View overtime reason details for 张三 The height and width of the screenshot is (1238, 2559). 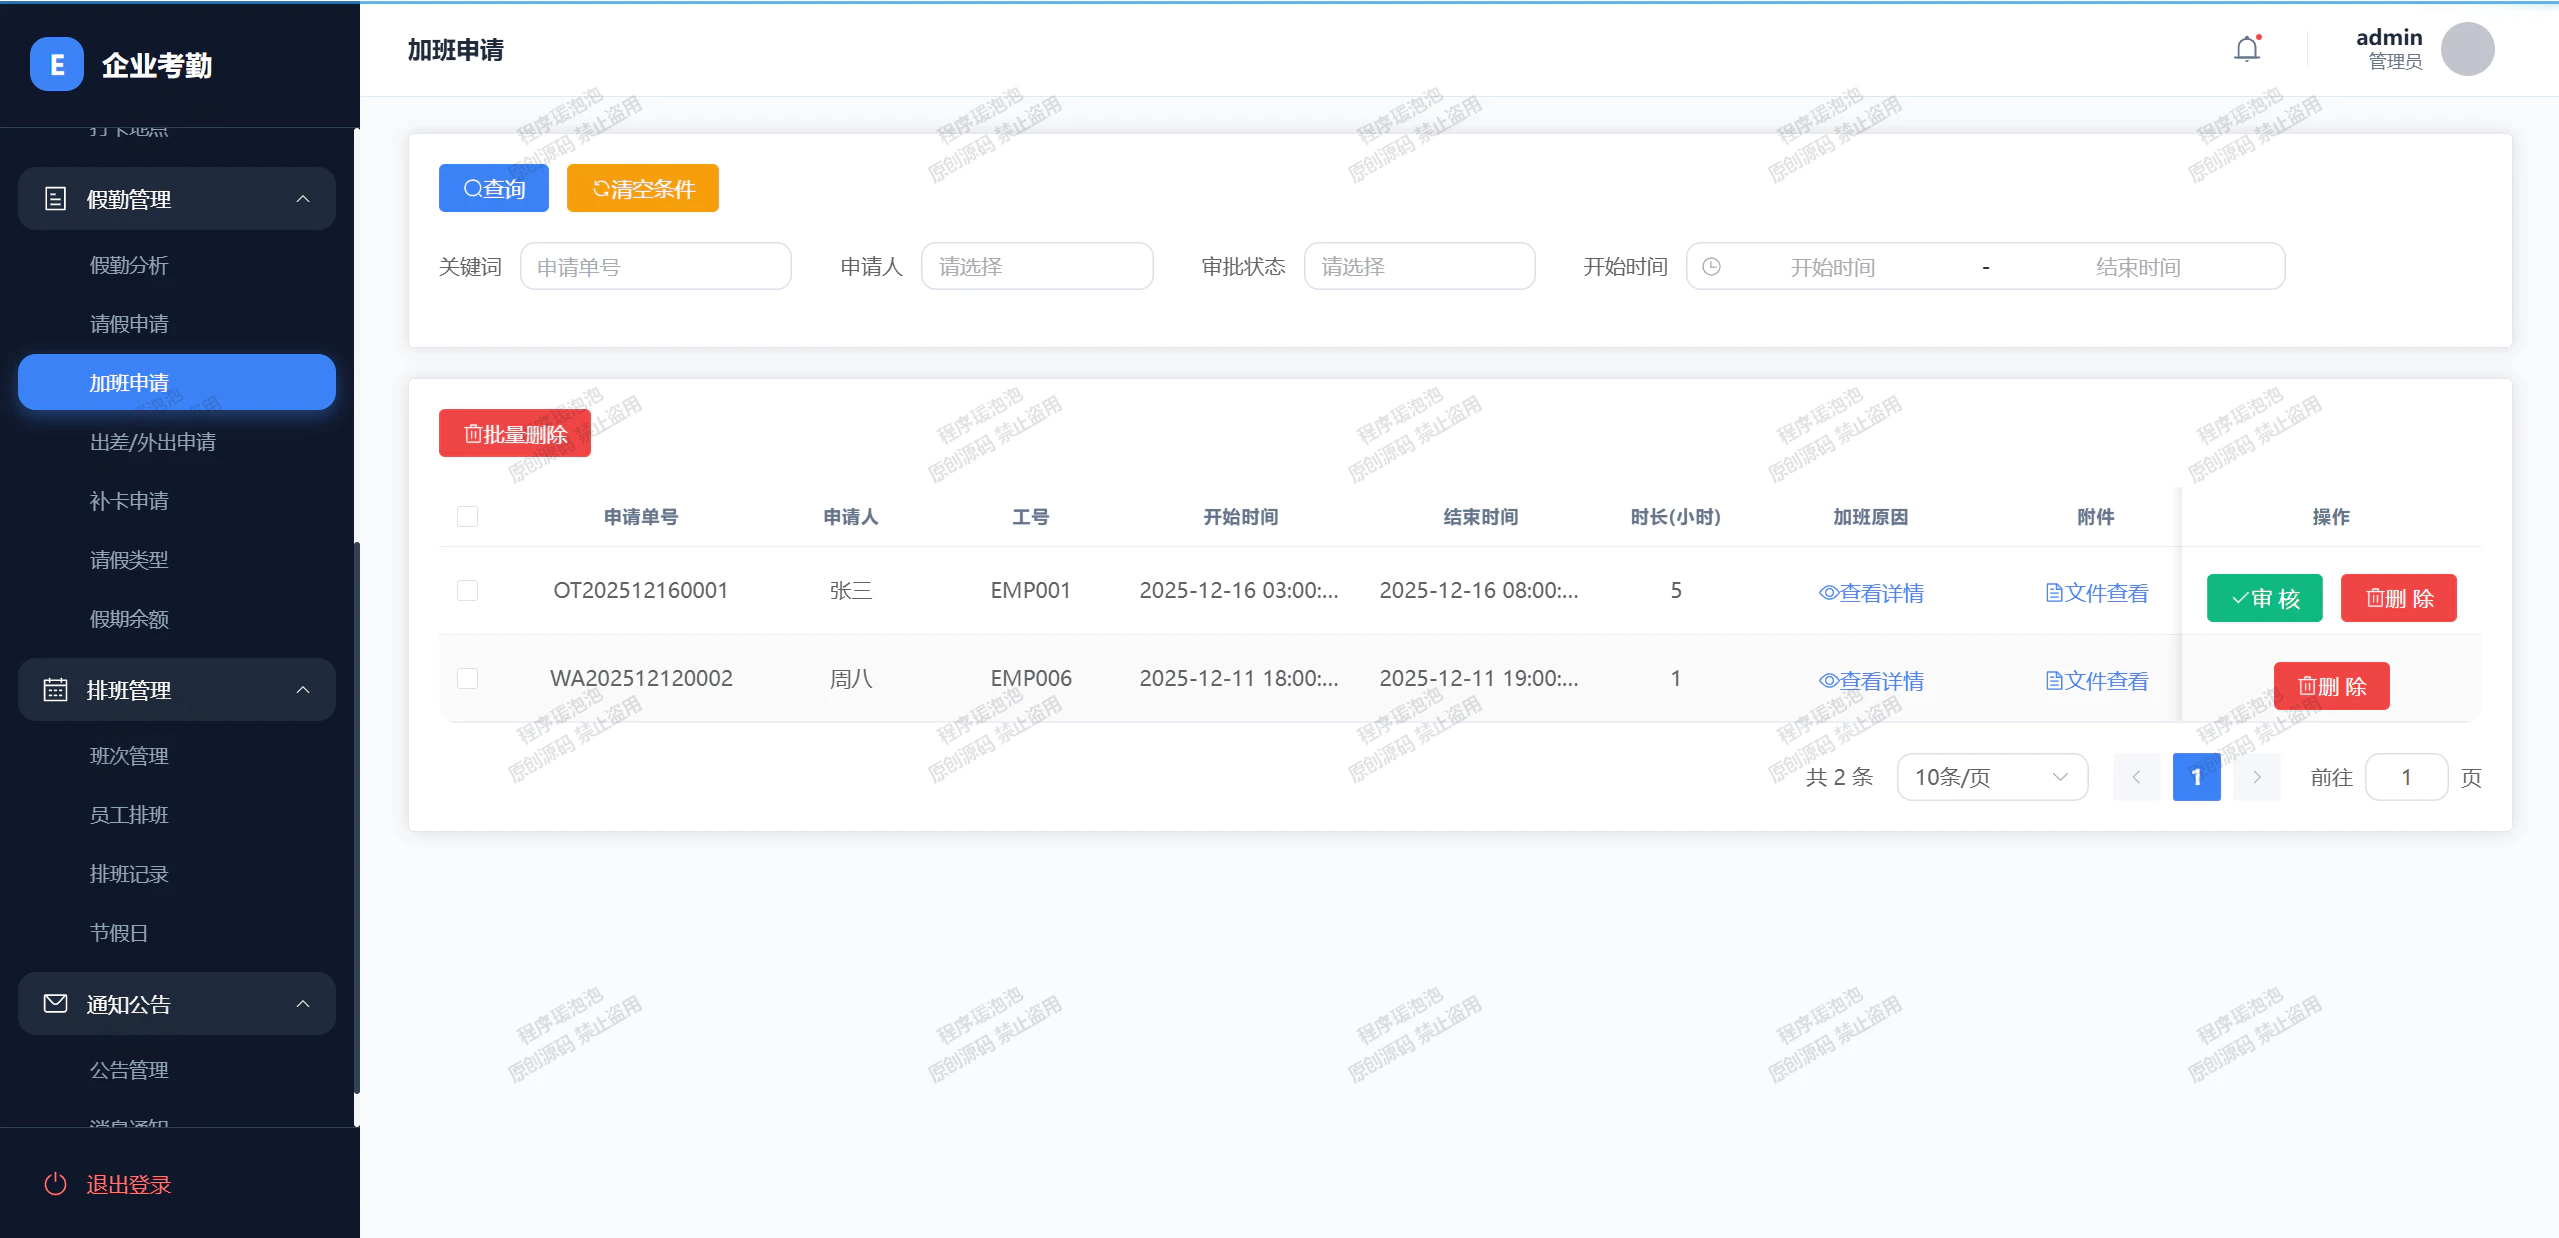click(x=1871, y=593)
